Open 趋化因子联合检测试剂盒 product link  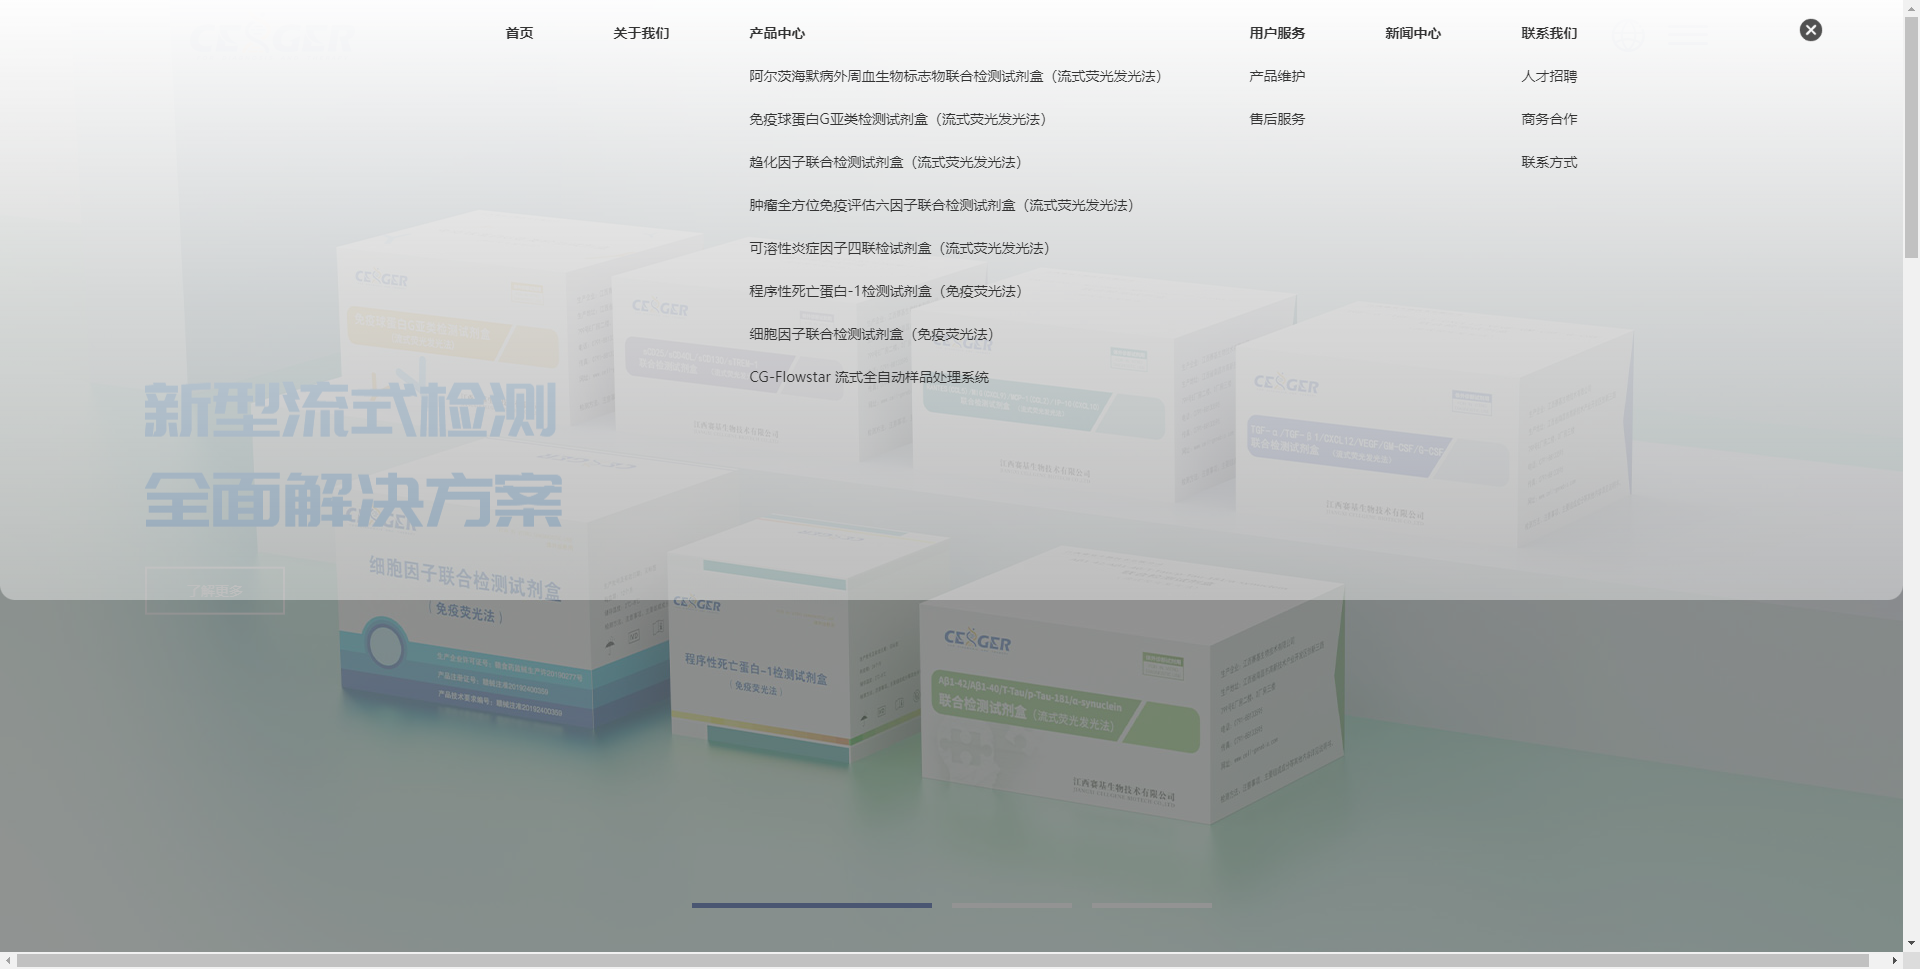[x=885, y=162]
